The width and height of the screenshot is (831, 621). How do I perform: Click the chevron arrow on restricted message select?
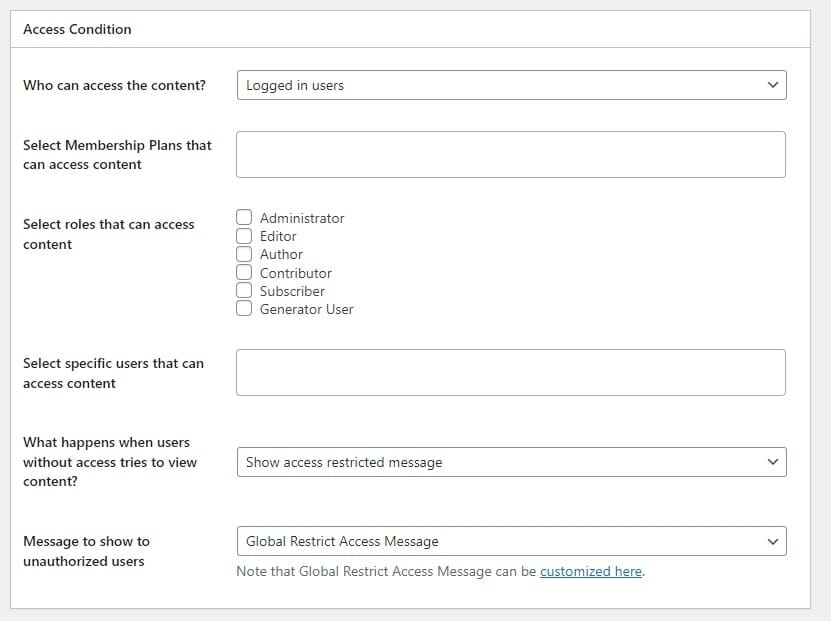[x=773, y=462]
